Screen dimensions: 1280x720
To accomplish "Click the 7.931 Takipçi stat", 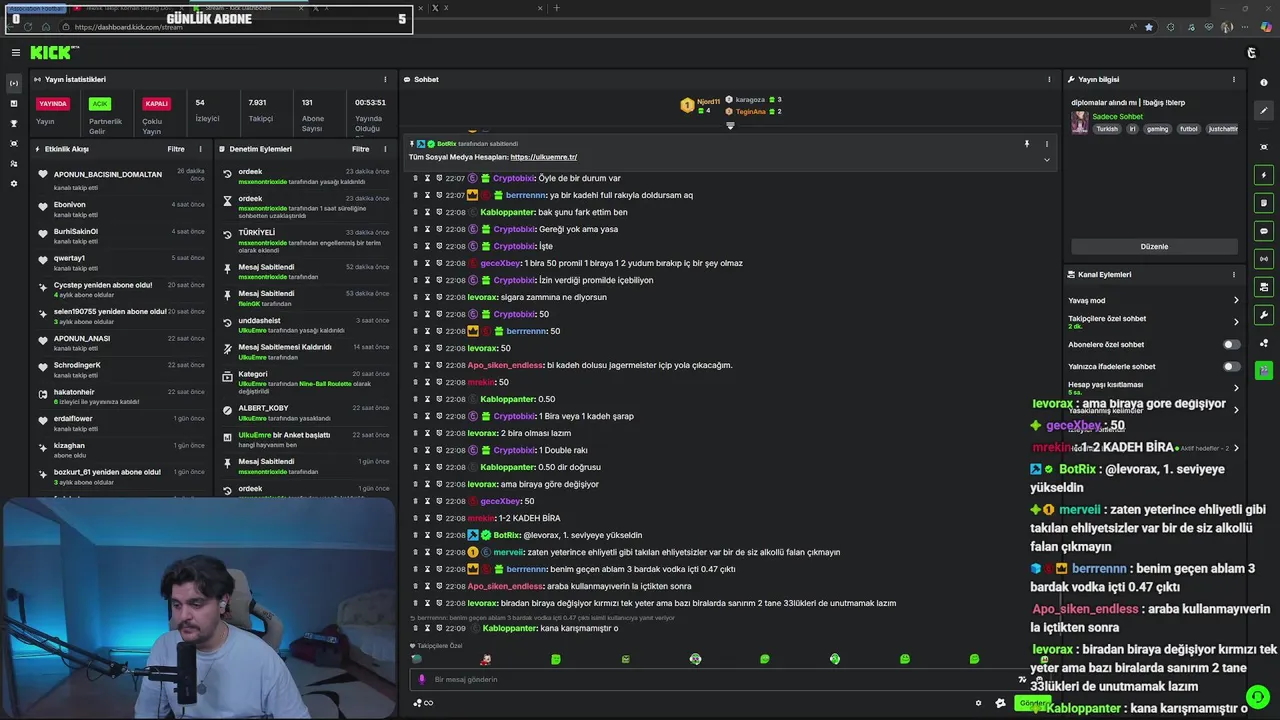I will pyautogui.click(x=260, y=109).
